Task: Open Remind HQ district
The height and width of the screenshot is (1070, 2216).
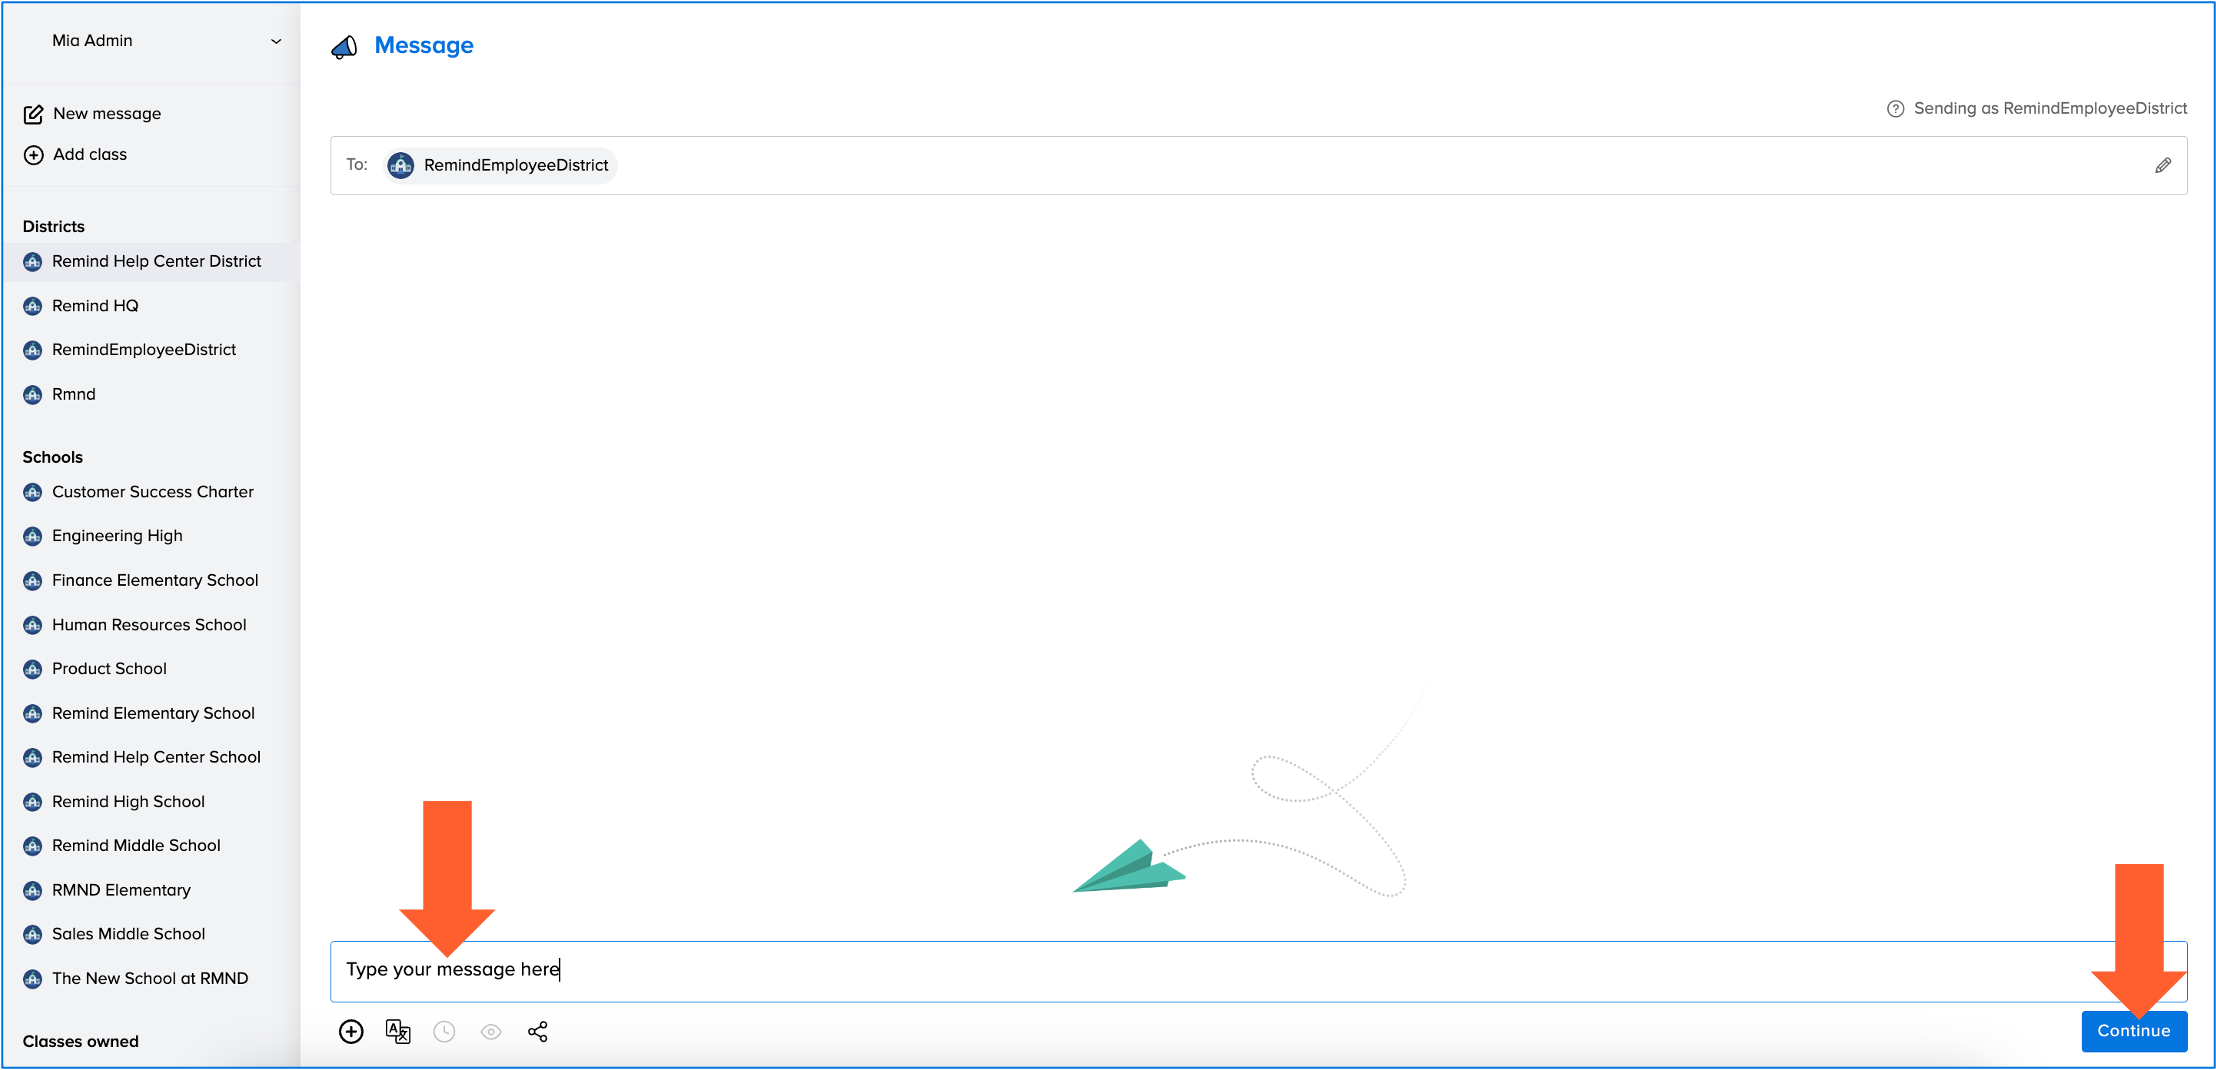Action: click(x=95, y=306)
